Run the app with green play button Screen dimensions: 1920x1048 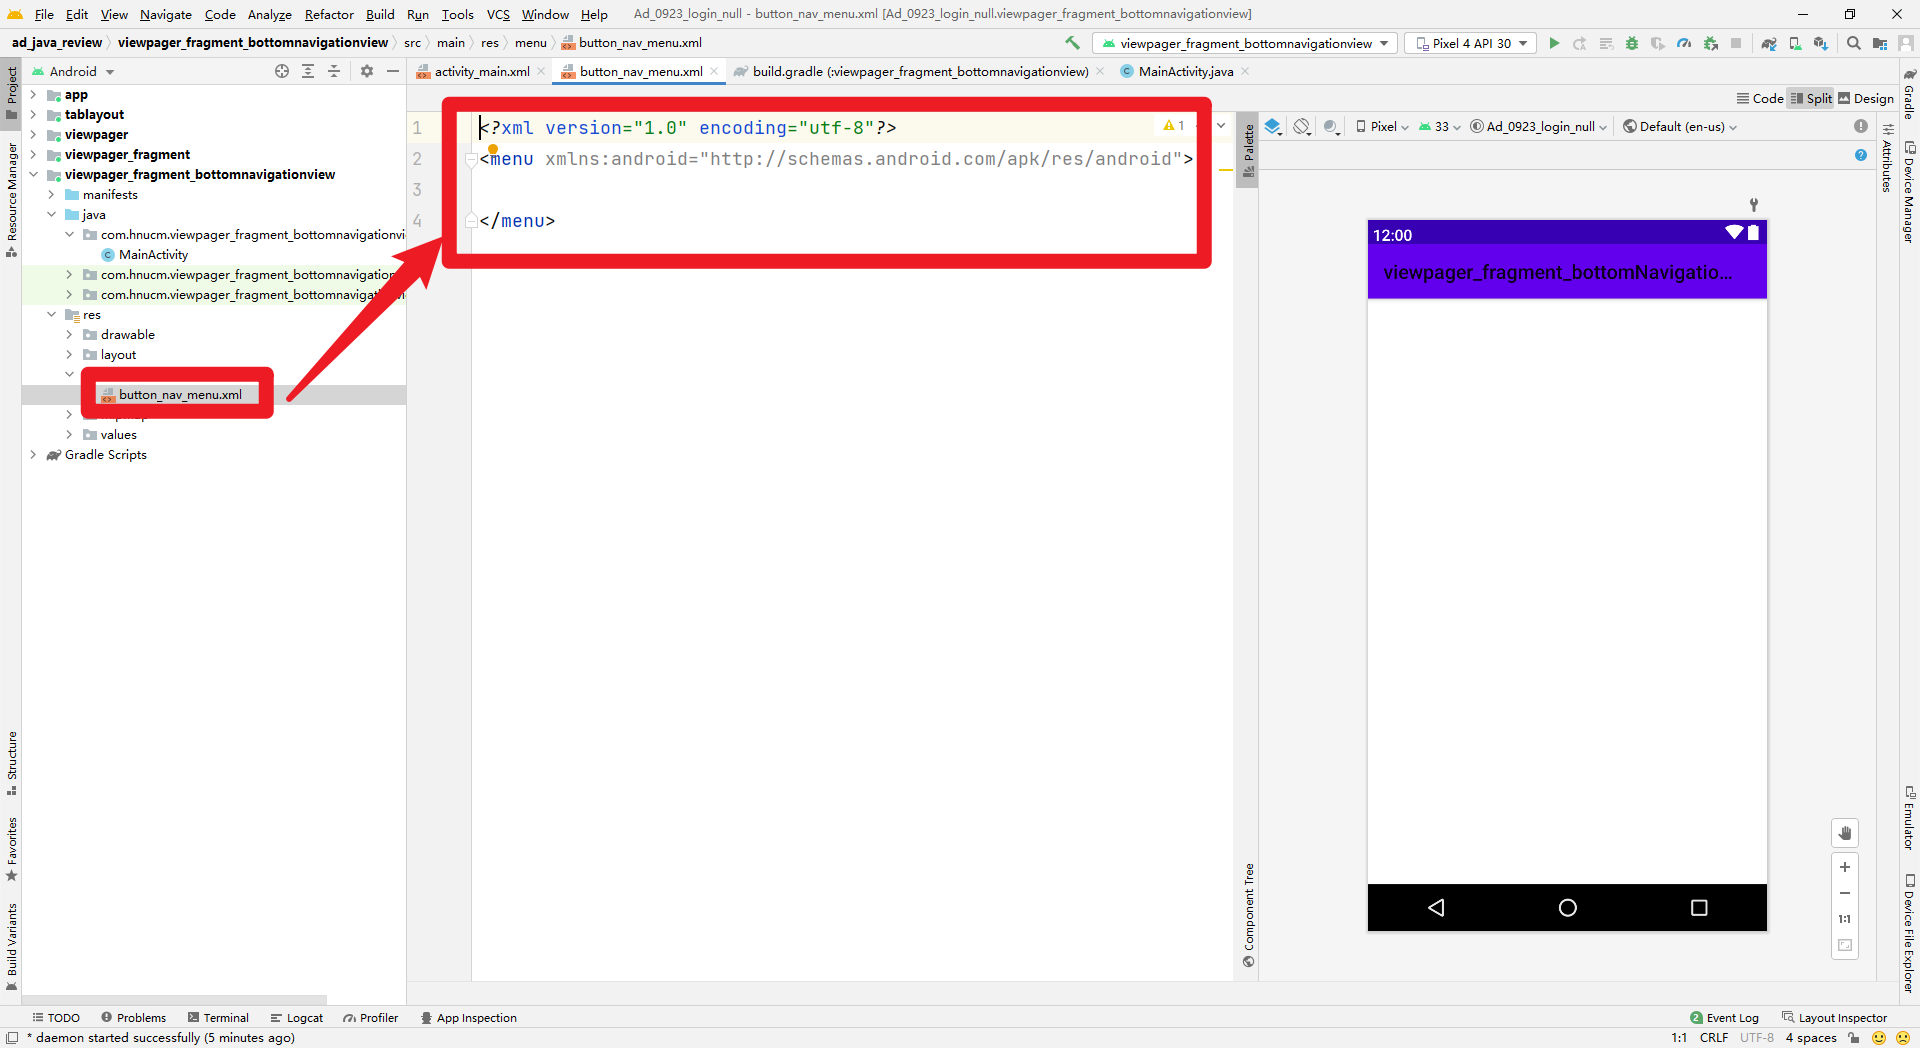[x=1554, y=43]
